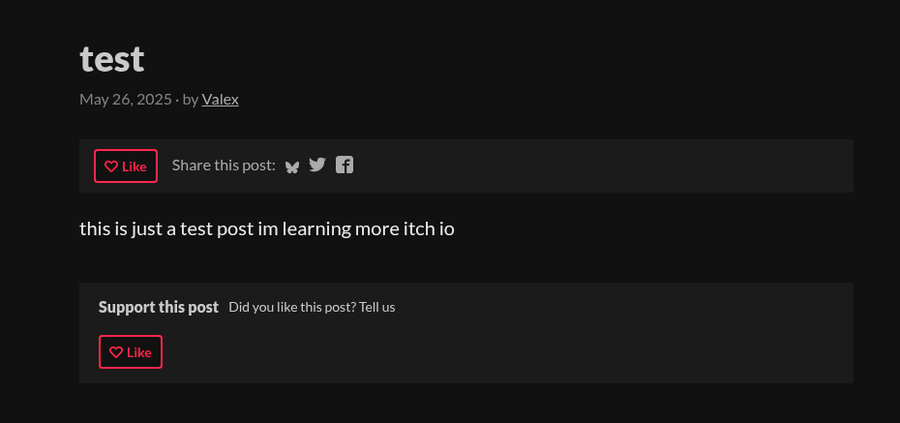Screen dimensions: 900x423
Task: Share this post on Facebook
Action: click(x=344, y=165)
